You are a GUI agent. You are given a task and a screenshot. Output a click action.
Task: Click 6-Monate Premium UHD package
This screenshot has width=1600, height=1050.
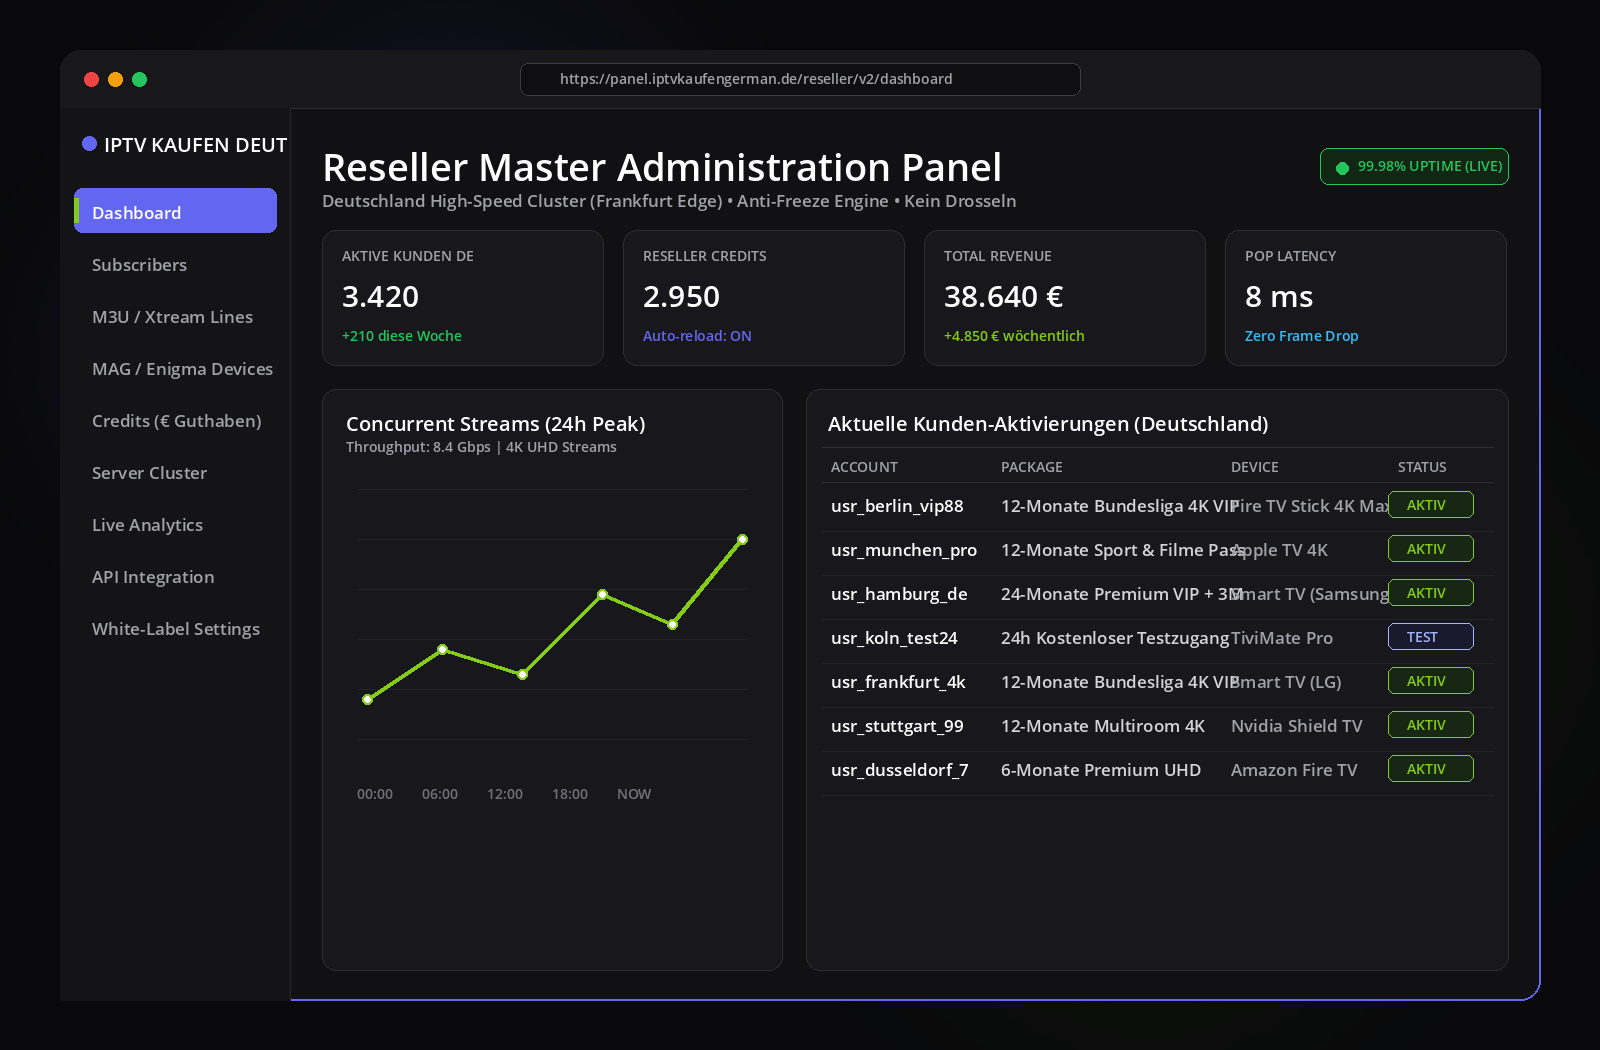point(1101,770)
